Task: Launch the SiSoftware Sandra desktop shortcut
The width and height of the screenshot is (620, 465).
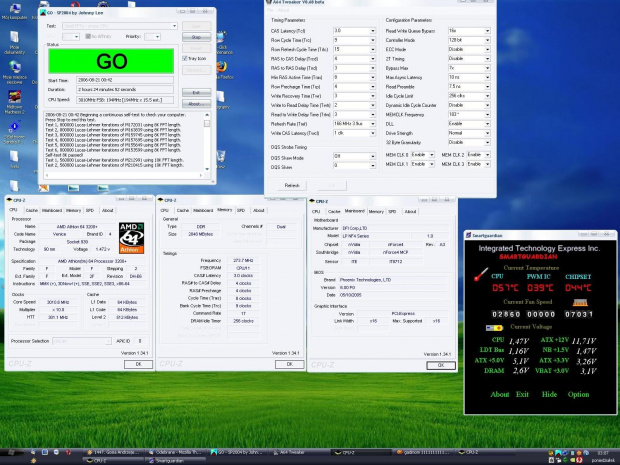Action: pyautogui.click(x=14, y=132)
